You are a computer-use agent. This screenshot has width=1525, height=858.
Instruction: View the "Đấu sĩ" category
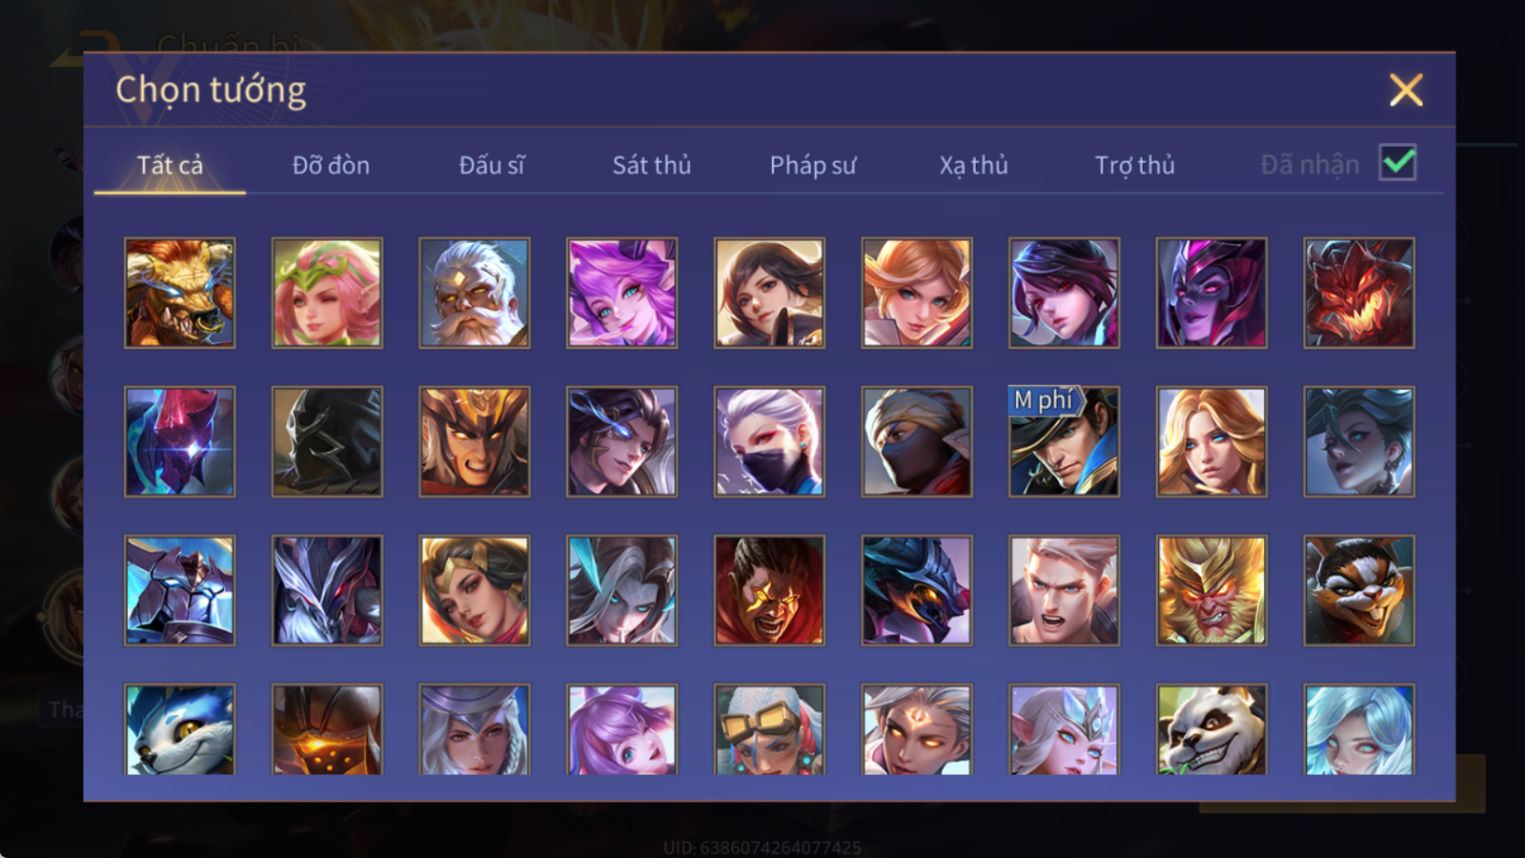491,165
